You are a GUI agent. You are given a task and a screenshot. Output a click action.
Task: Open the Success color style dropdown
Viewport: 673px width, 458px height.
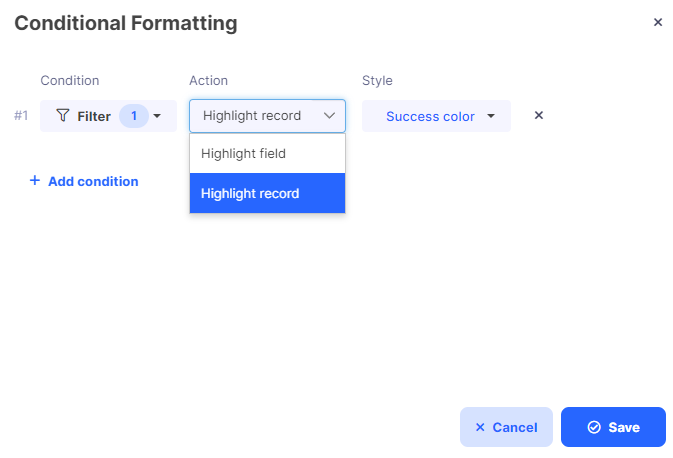436,116
